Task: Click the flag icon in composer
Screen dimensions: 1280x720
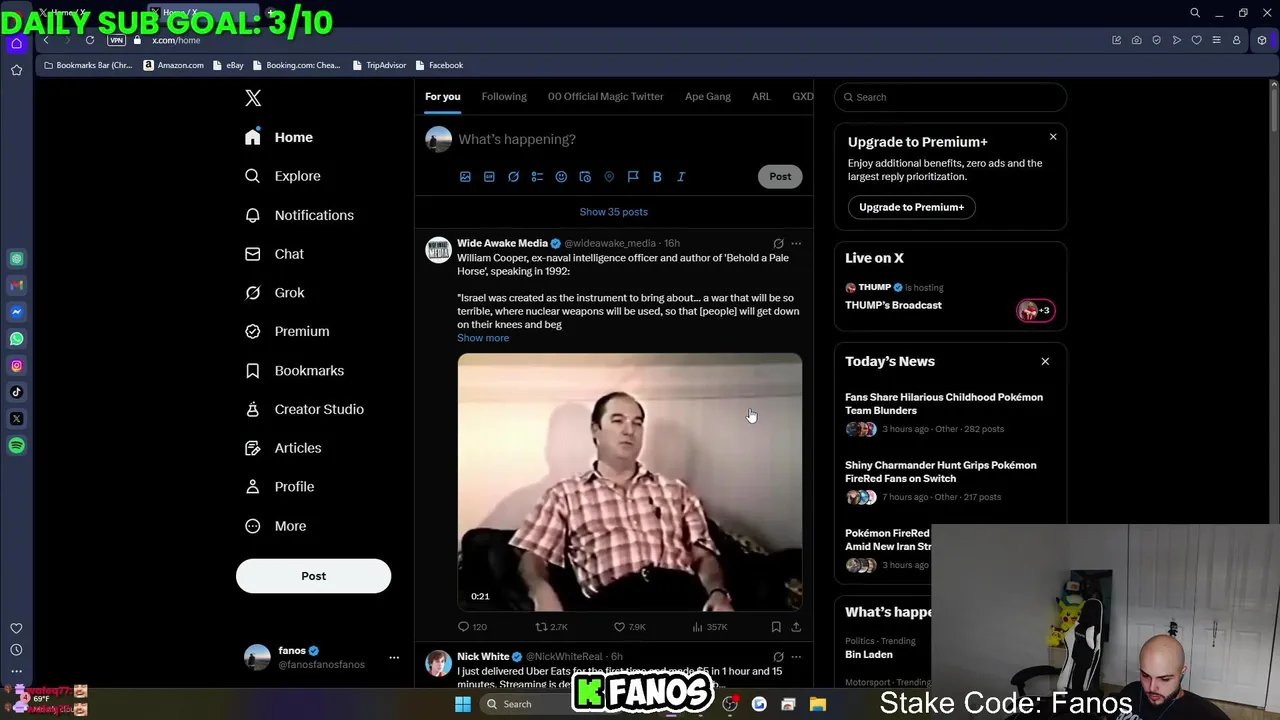Action: (633, 177)
